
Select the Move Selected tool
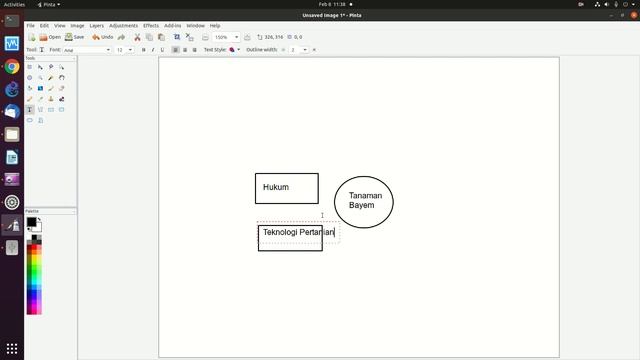tap(40, 67)
